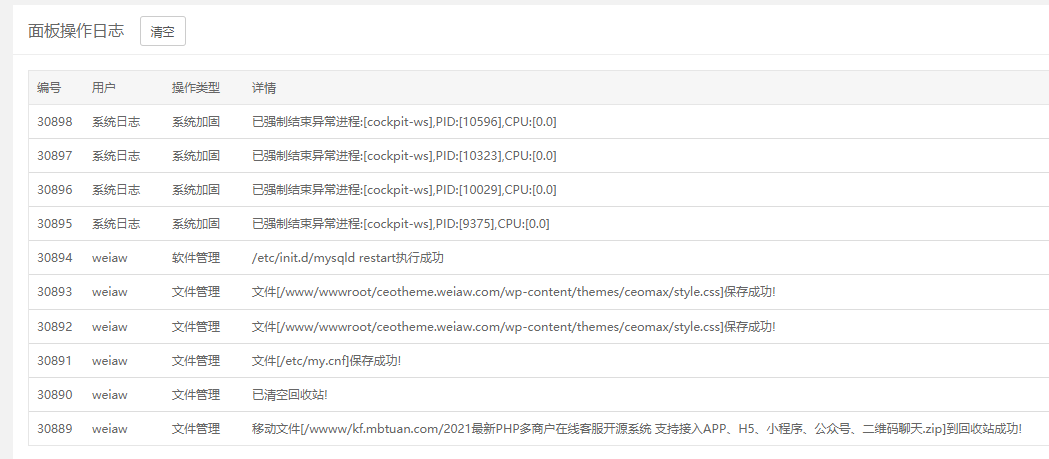
Task: Select log entry number 30896
Action: pyautogui.click(x=54, y=189)
